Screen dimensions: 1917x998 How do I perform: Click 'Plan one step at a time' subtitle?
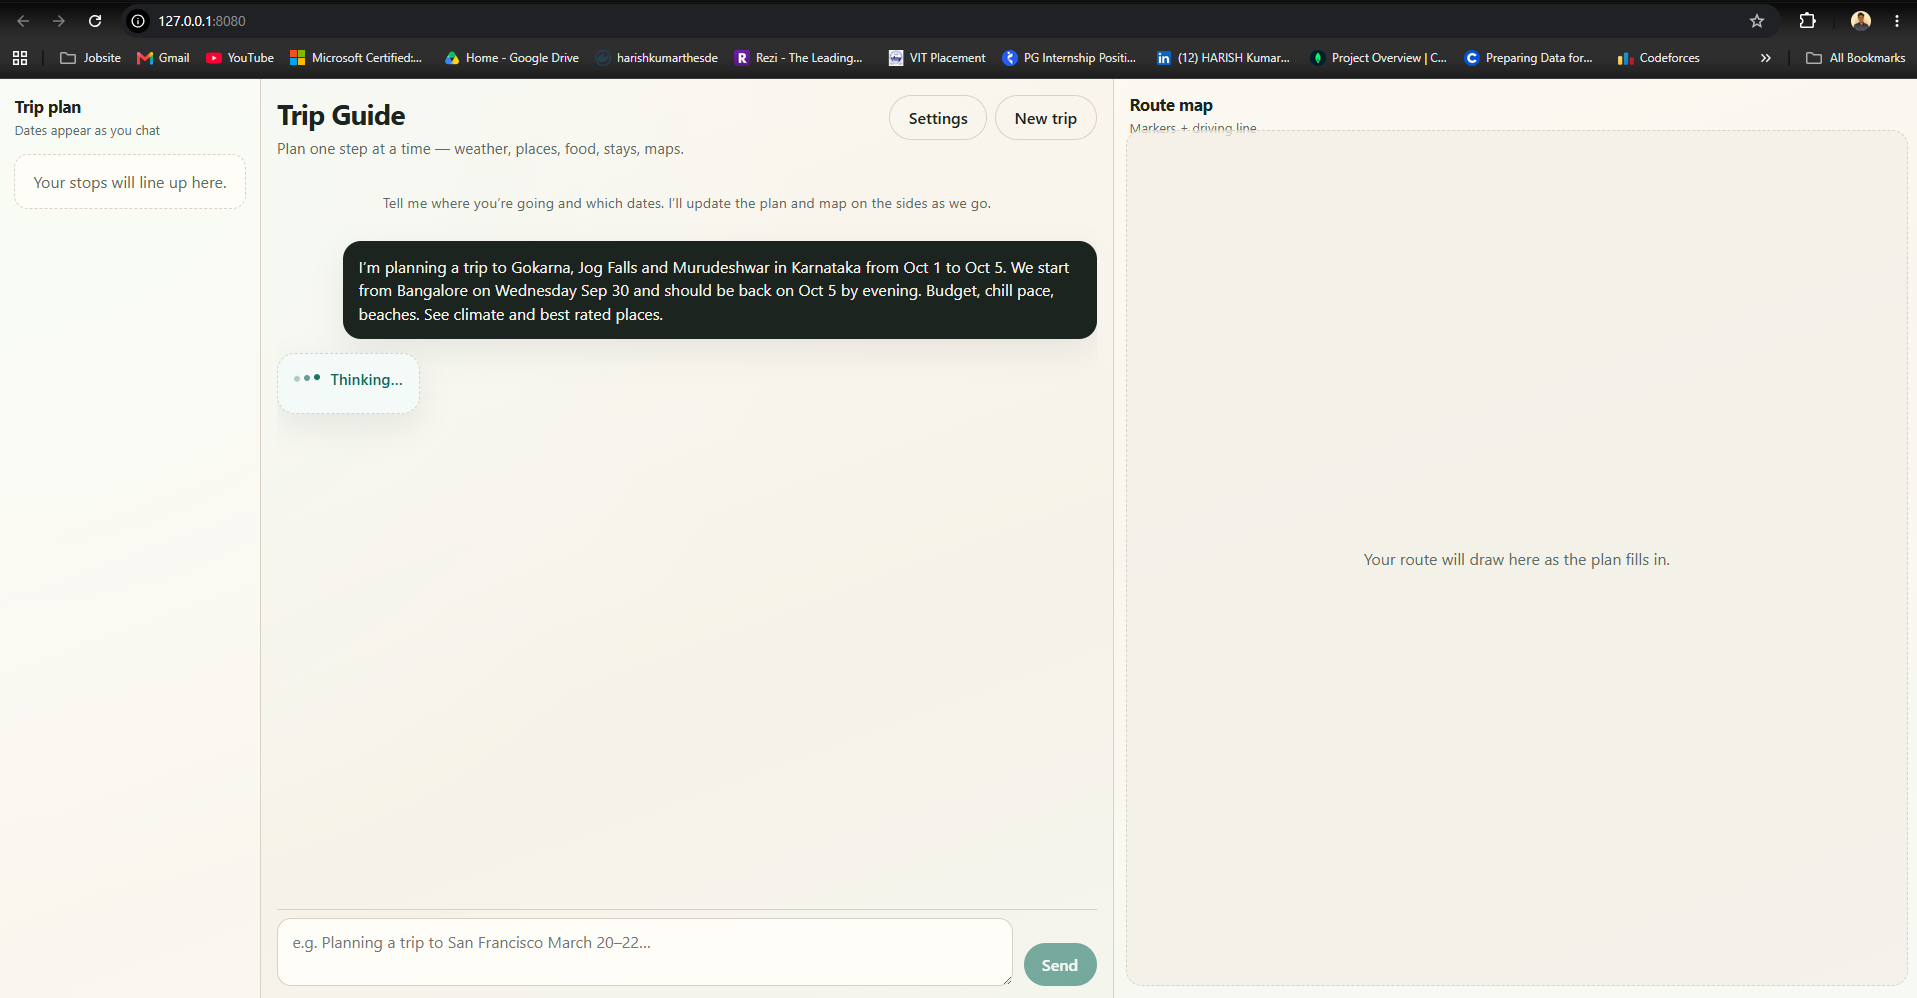point(480,149)
